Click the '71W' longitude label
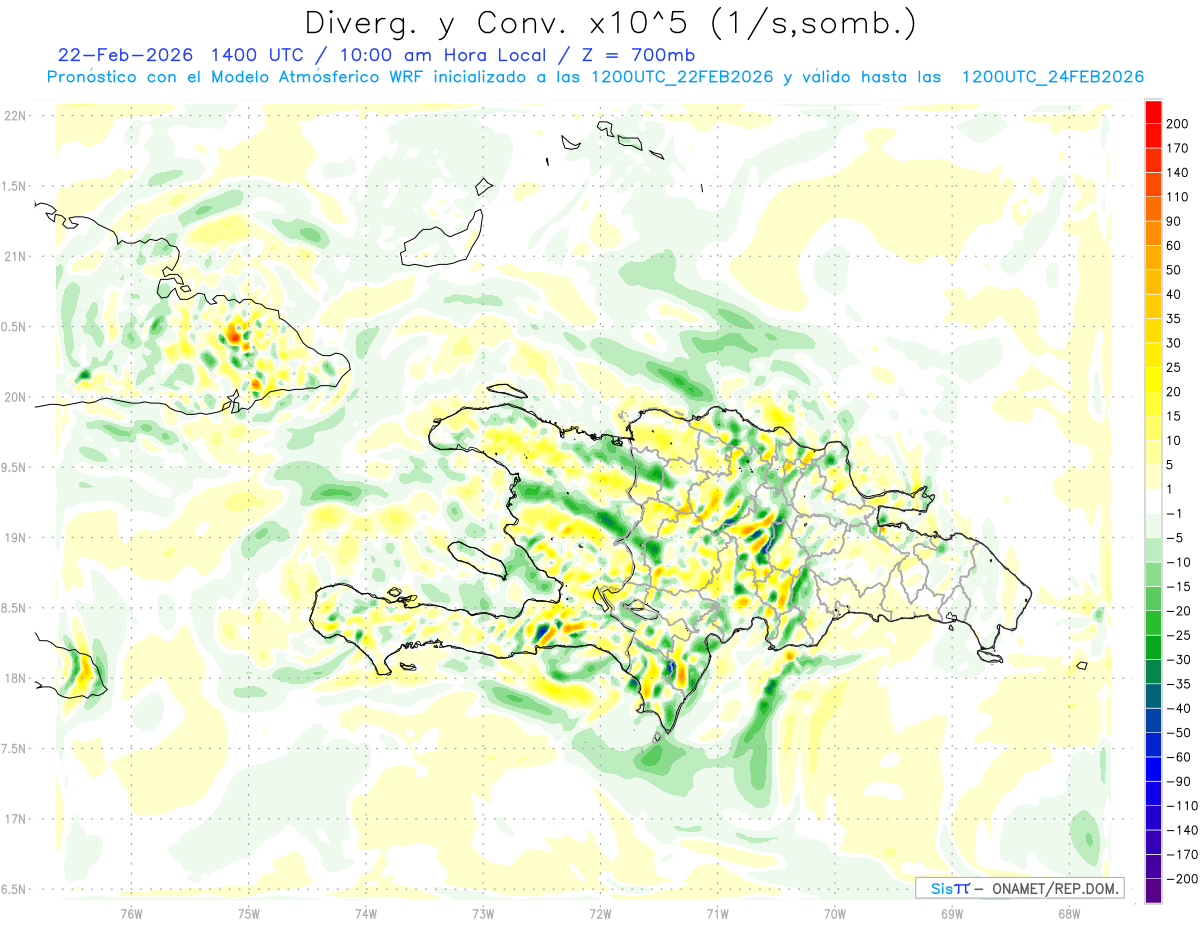 [717, 912]
